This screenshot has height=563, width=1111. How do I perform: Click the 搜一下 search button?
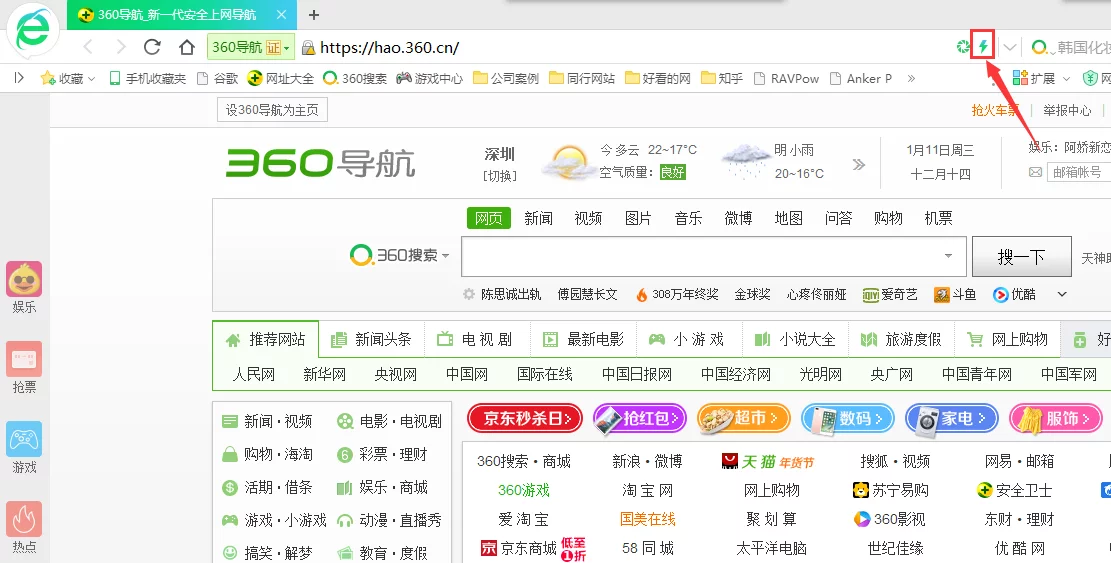(x=1021, y=256)
